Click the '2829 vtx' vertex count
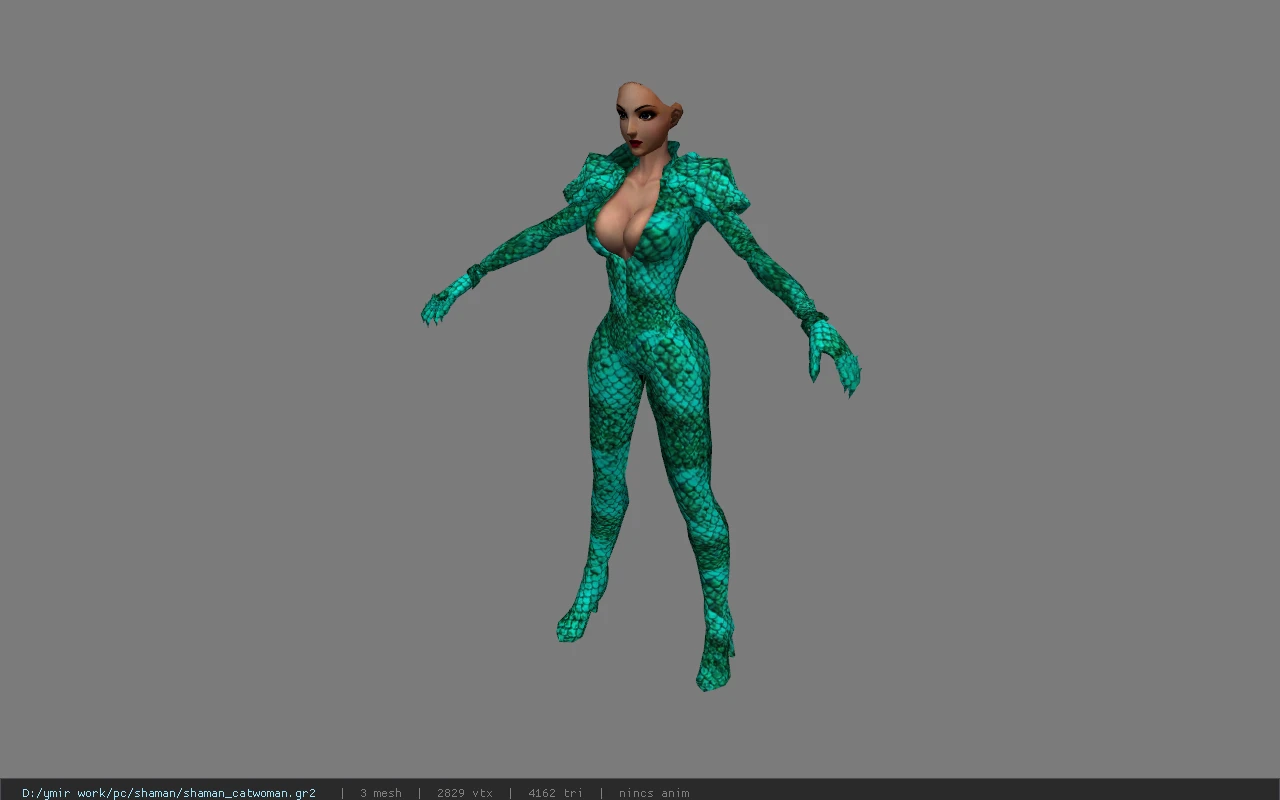The height and width of the screenshot is (800, 1280). (465, 793)
